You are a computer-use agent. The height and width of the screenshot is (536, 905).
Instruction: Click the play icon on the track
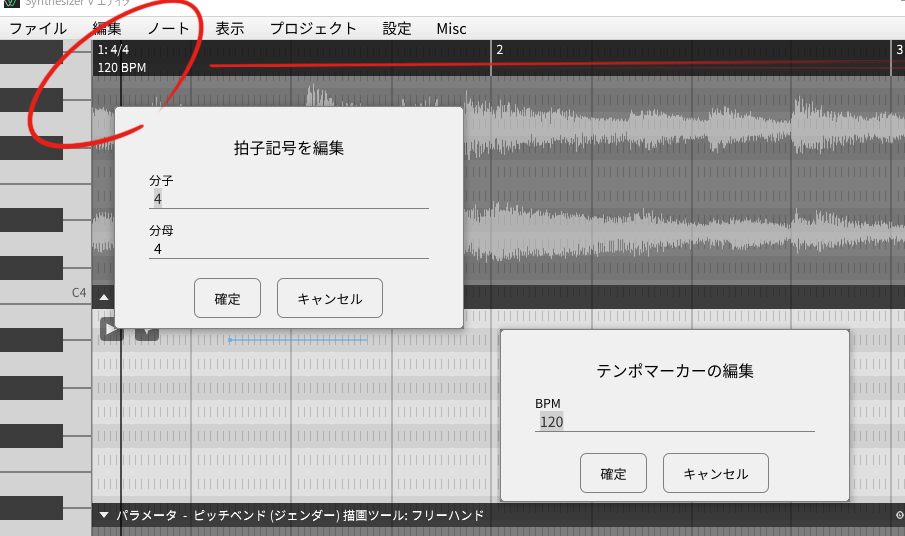click(111, 329)
